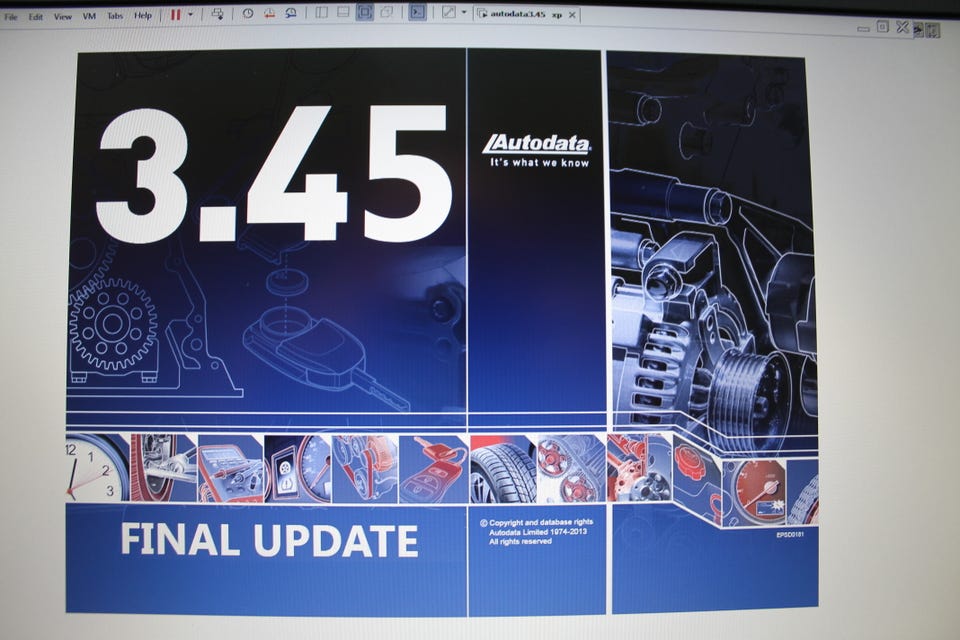960x640 pixels.
Task: Open the Edit menu
Action: (36, 17)
